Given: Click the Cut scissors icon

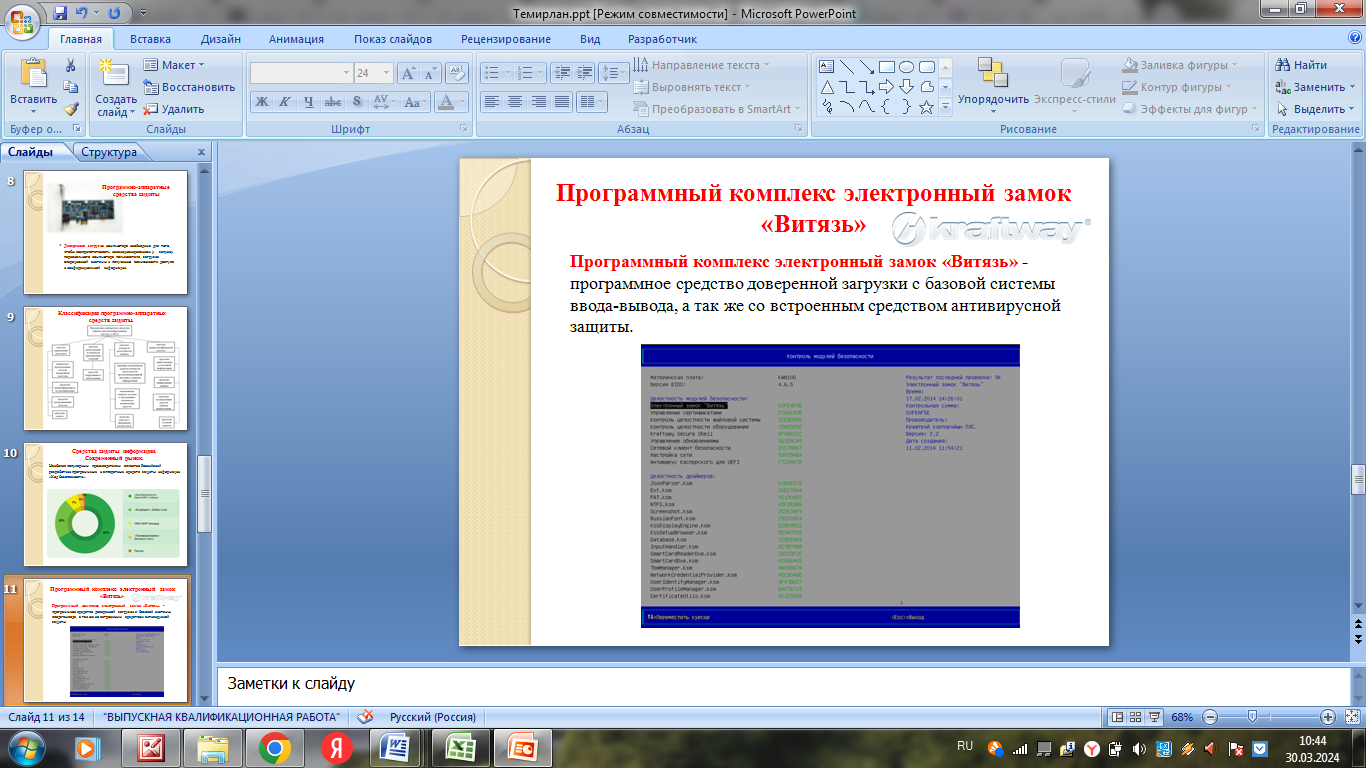Looking at the screenshot, I should pyautogui.click(x=71, y=65).
